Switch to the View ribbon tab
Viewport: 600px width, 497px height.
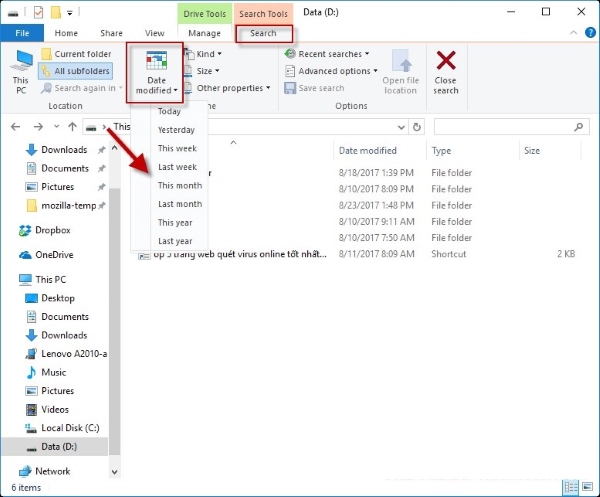pos(154,33)
